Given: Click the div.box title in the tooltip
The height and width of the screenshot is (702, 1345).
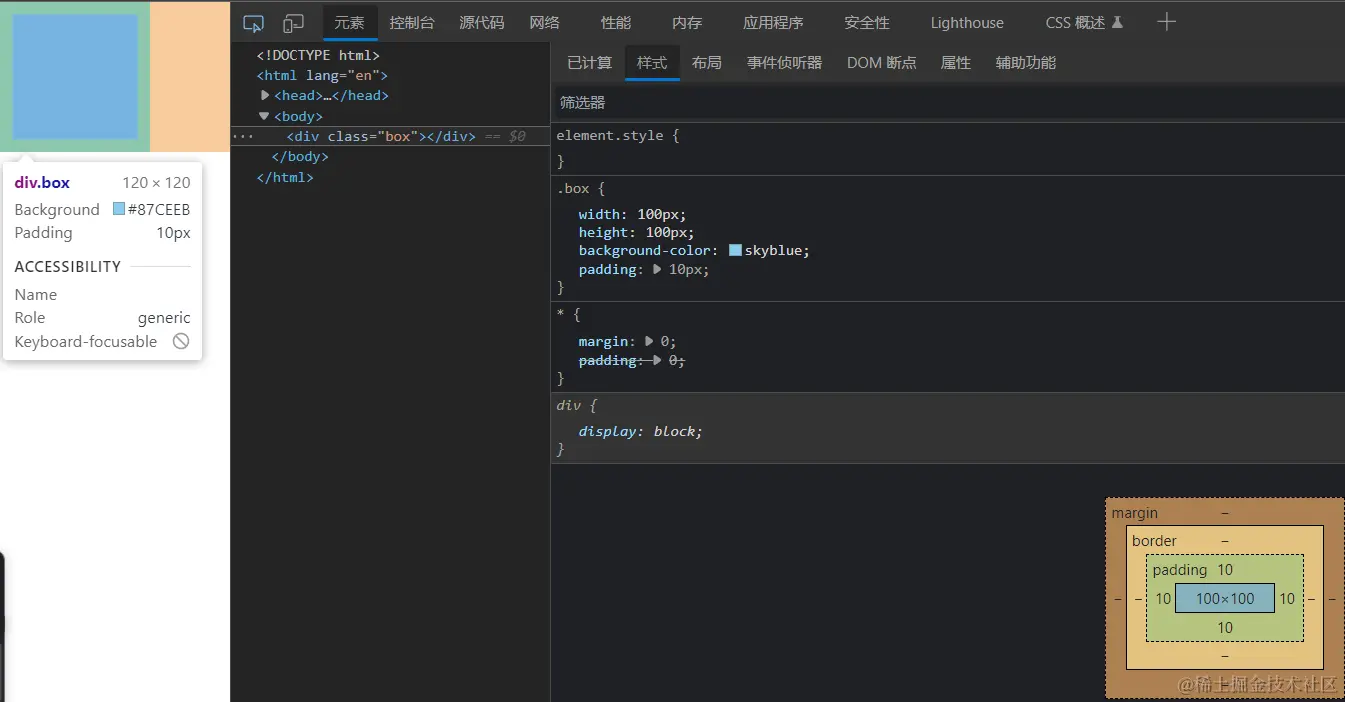Looking at the screenshot, I should (x=42, y=182).
